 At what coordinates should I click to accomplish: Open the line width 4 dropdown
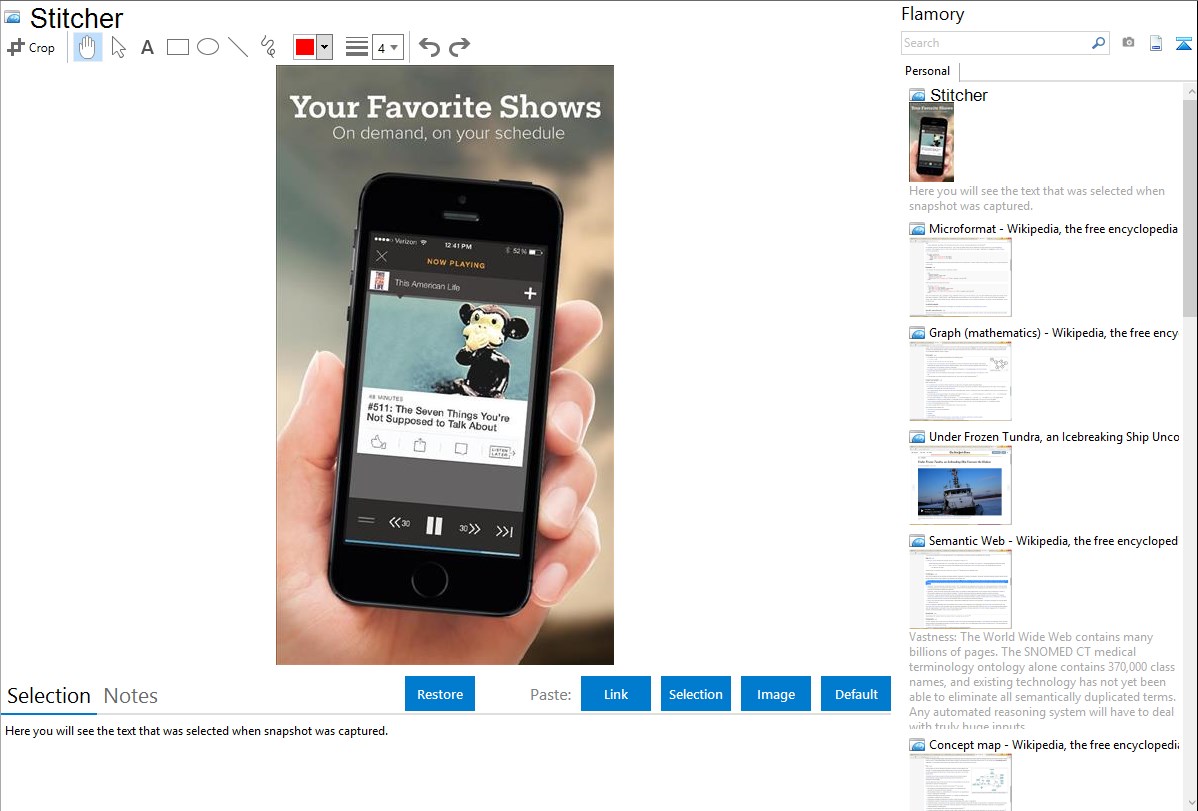pyautogui.click(x=387, y=47)
